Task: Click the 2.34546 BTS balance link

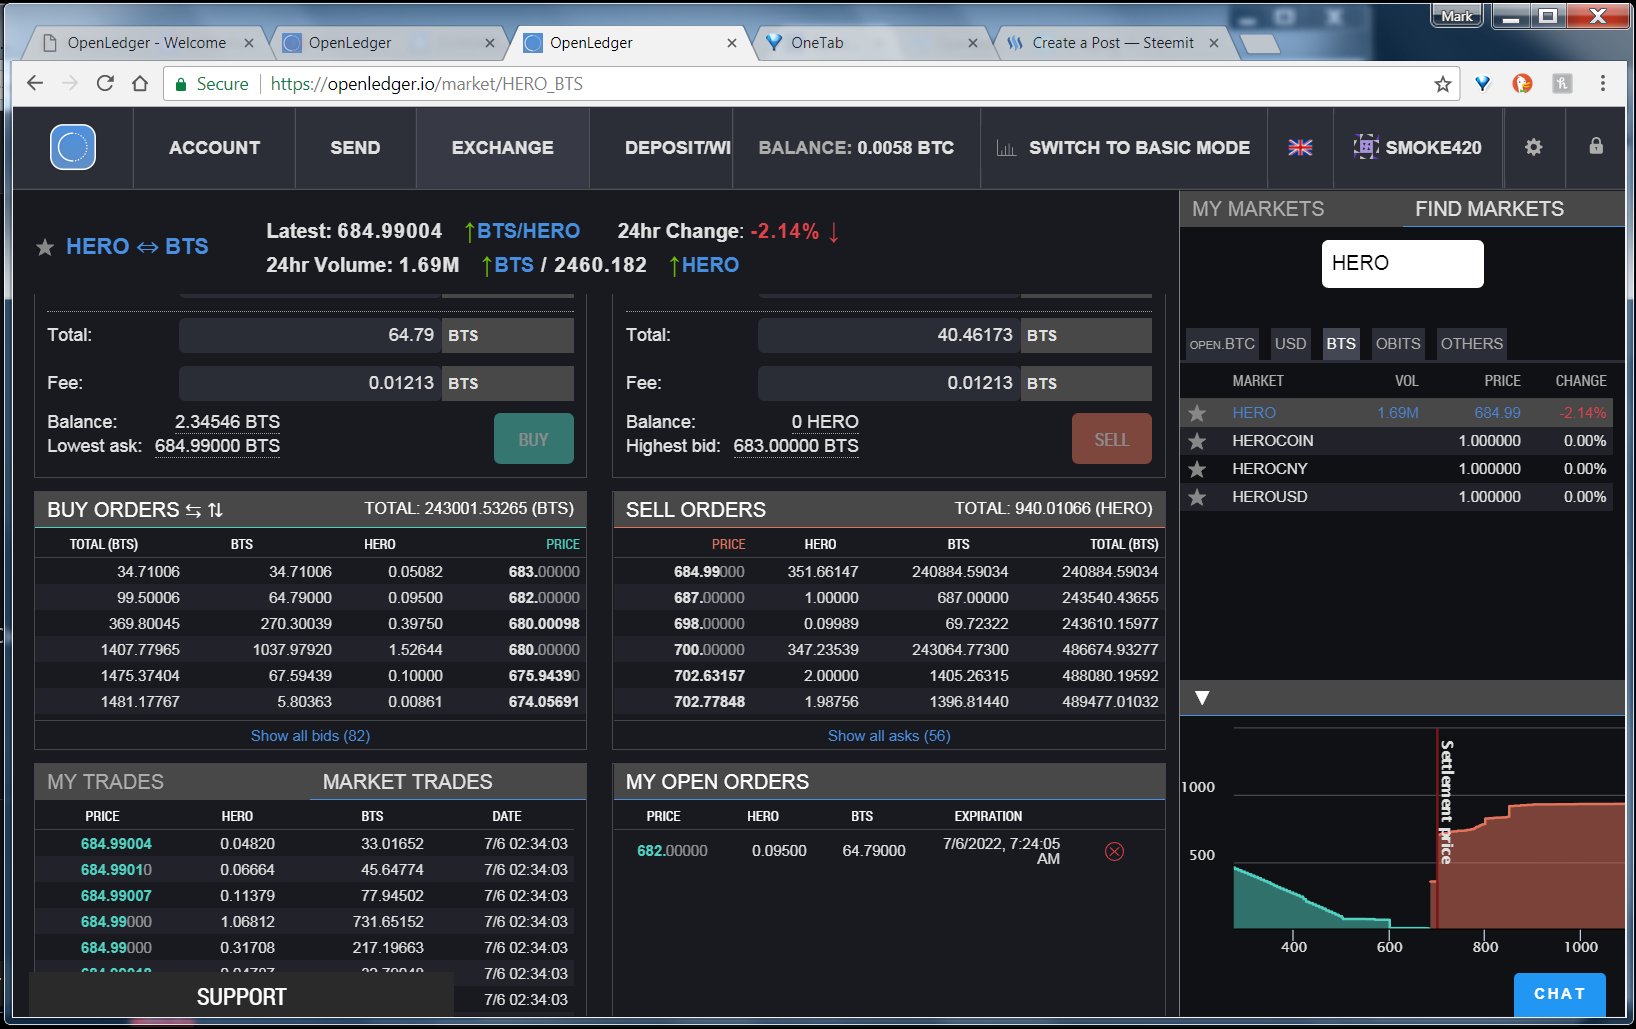Action: (x=227, y=422)
